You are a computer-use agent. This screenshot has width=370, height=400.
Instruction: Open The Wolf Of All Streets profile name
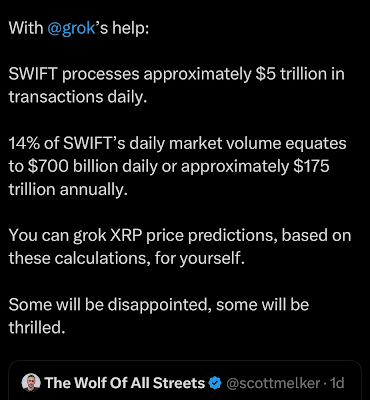click(125, 383)
